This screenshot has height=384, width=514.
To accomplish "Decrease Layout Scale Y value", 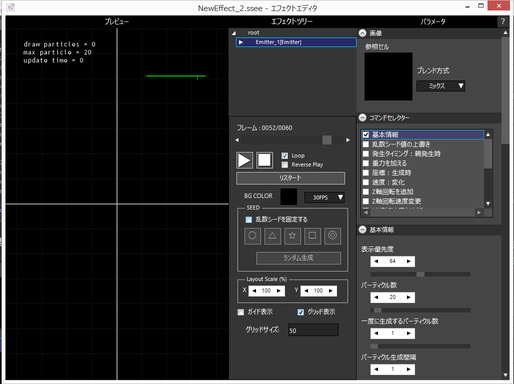I will click(x=306, y=291).
